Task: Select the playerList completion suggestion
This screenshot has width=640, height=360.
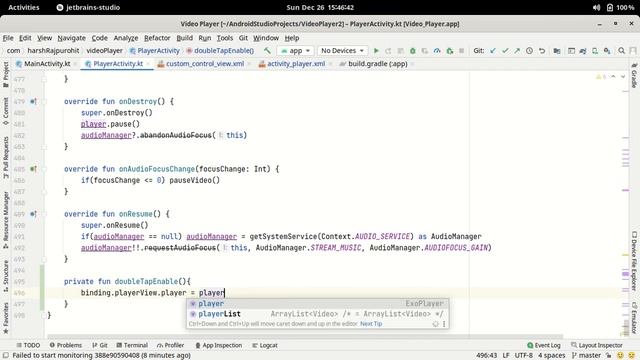Action: click(317, 314)
